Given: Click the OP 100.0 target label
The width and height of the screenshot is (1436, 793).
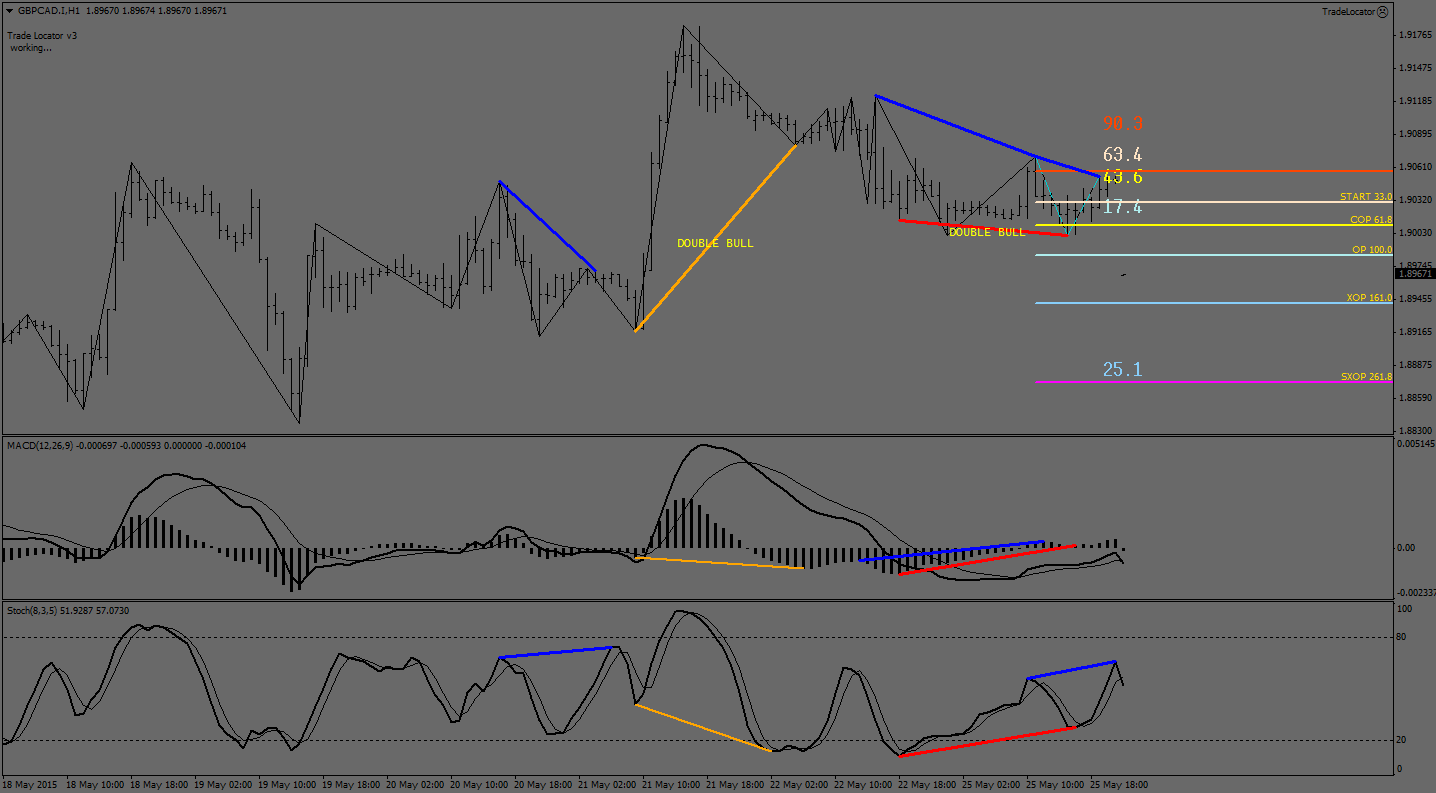Looking at the screenshot, I should pos(1371,249).
